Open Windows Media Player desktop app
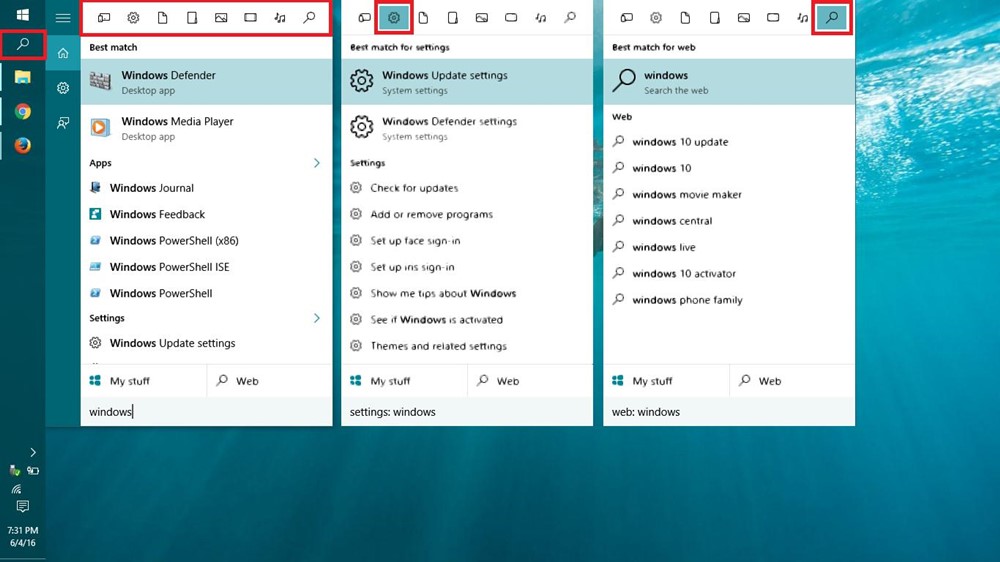The height and width of the screenshot is (562, 1000). tap(207, 128)
